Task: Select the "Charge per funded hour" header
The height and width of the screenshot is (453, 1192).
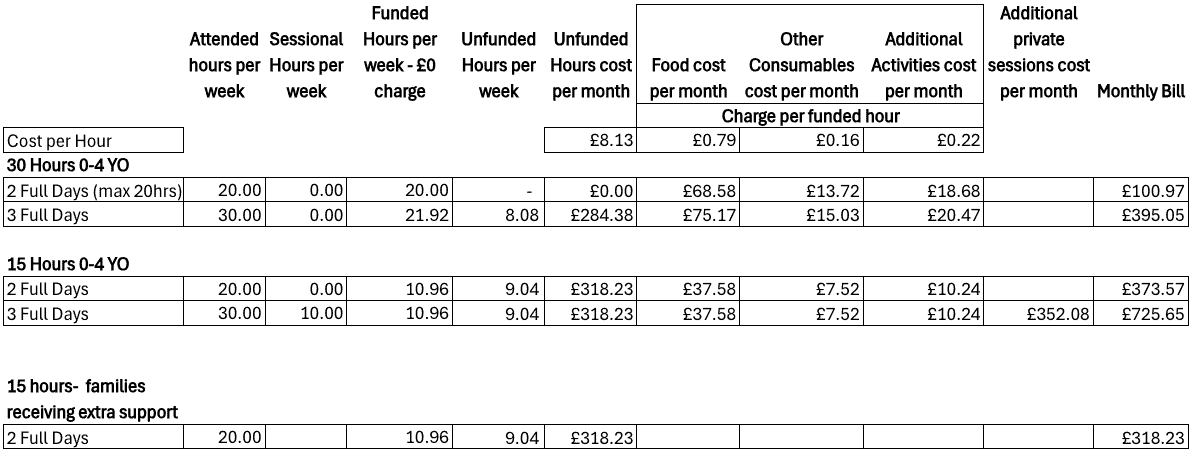Action: tap(810, 116)
